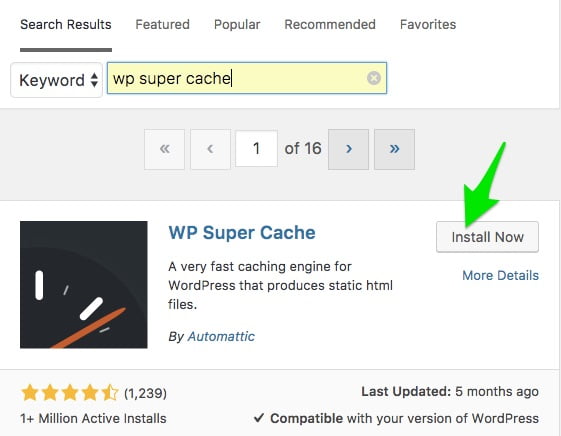Open the Favorites tab
Image resolution: width=561 pixels, height=436 pixels.
point(428,24)
